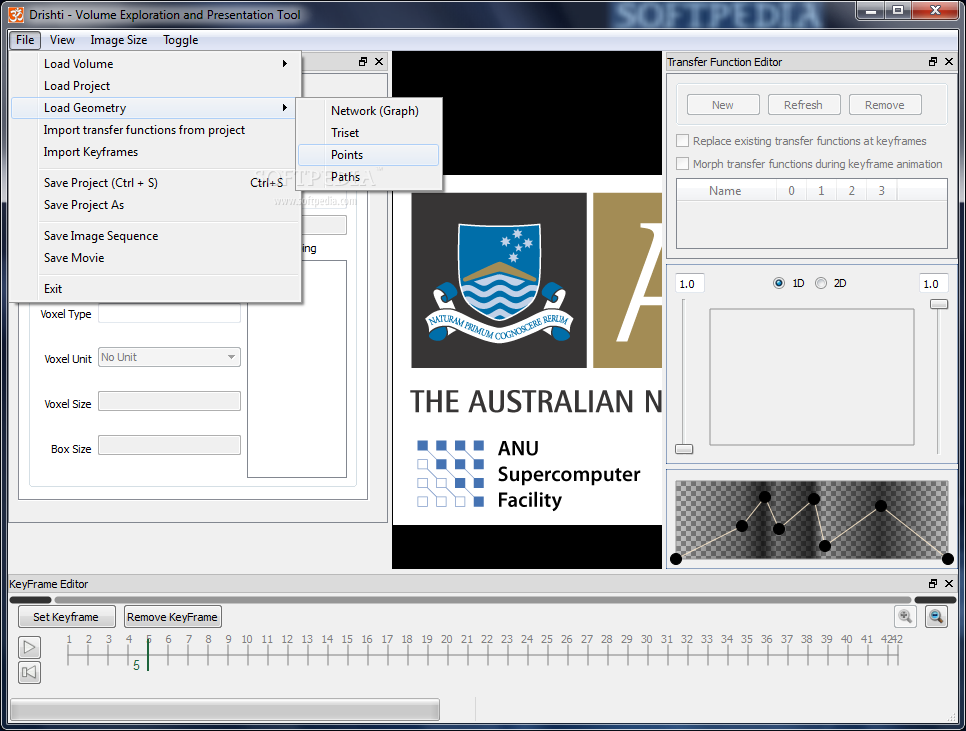Play the keyframe animation
This screenshot has width=966, height=731.
29,647
